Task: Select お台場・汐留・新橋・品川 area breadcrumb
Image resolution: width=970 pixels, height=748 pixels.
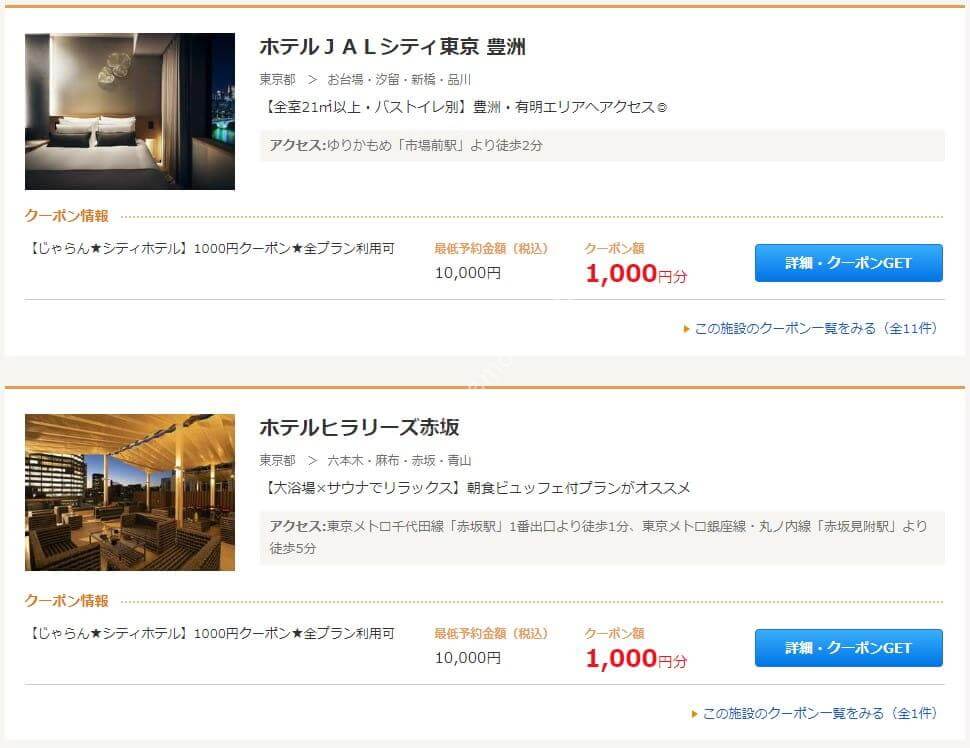Action: click(399, 80)
